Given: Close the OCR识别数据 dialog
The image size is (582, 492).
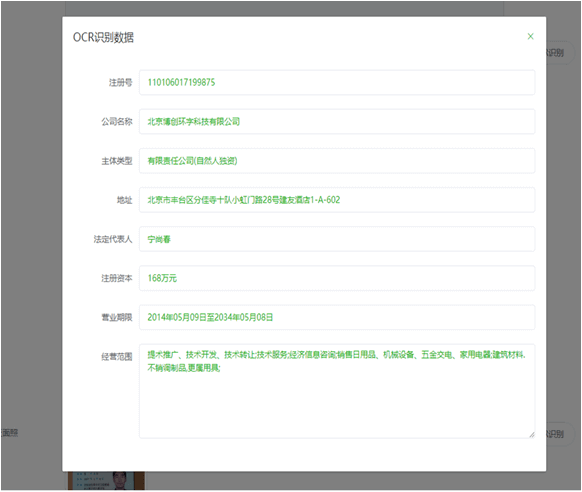Looking at the screenshot, I should pyautogui.click(x=530, y=36).
